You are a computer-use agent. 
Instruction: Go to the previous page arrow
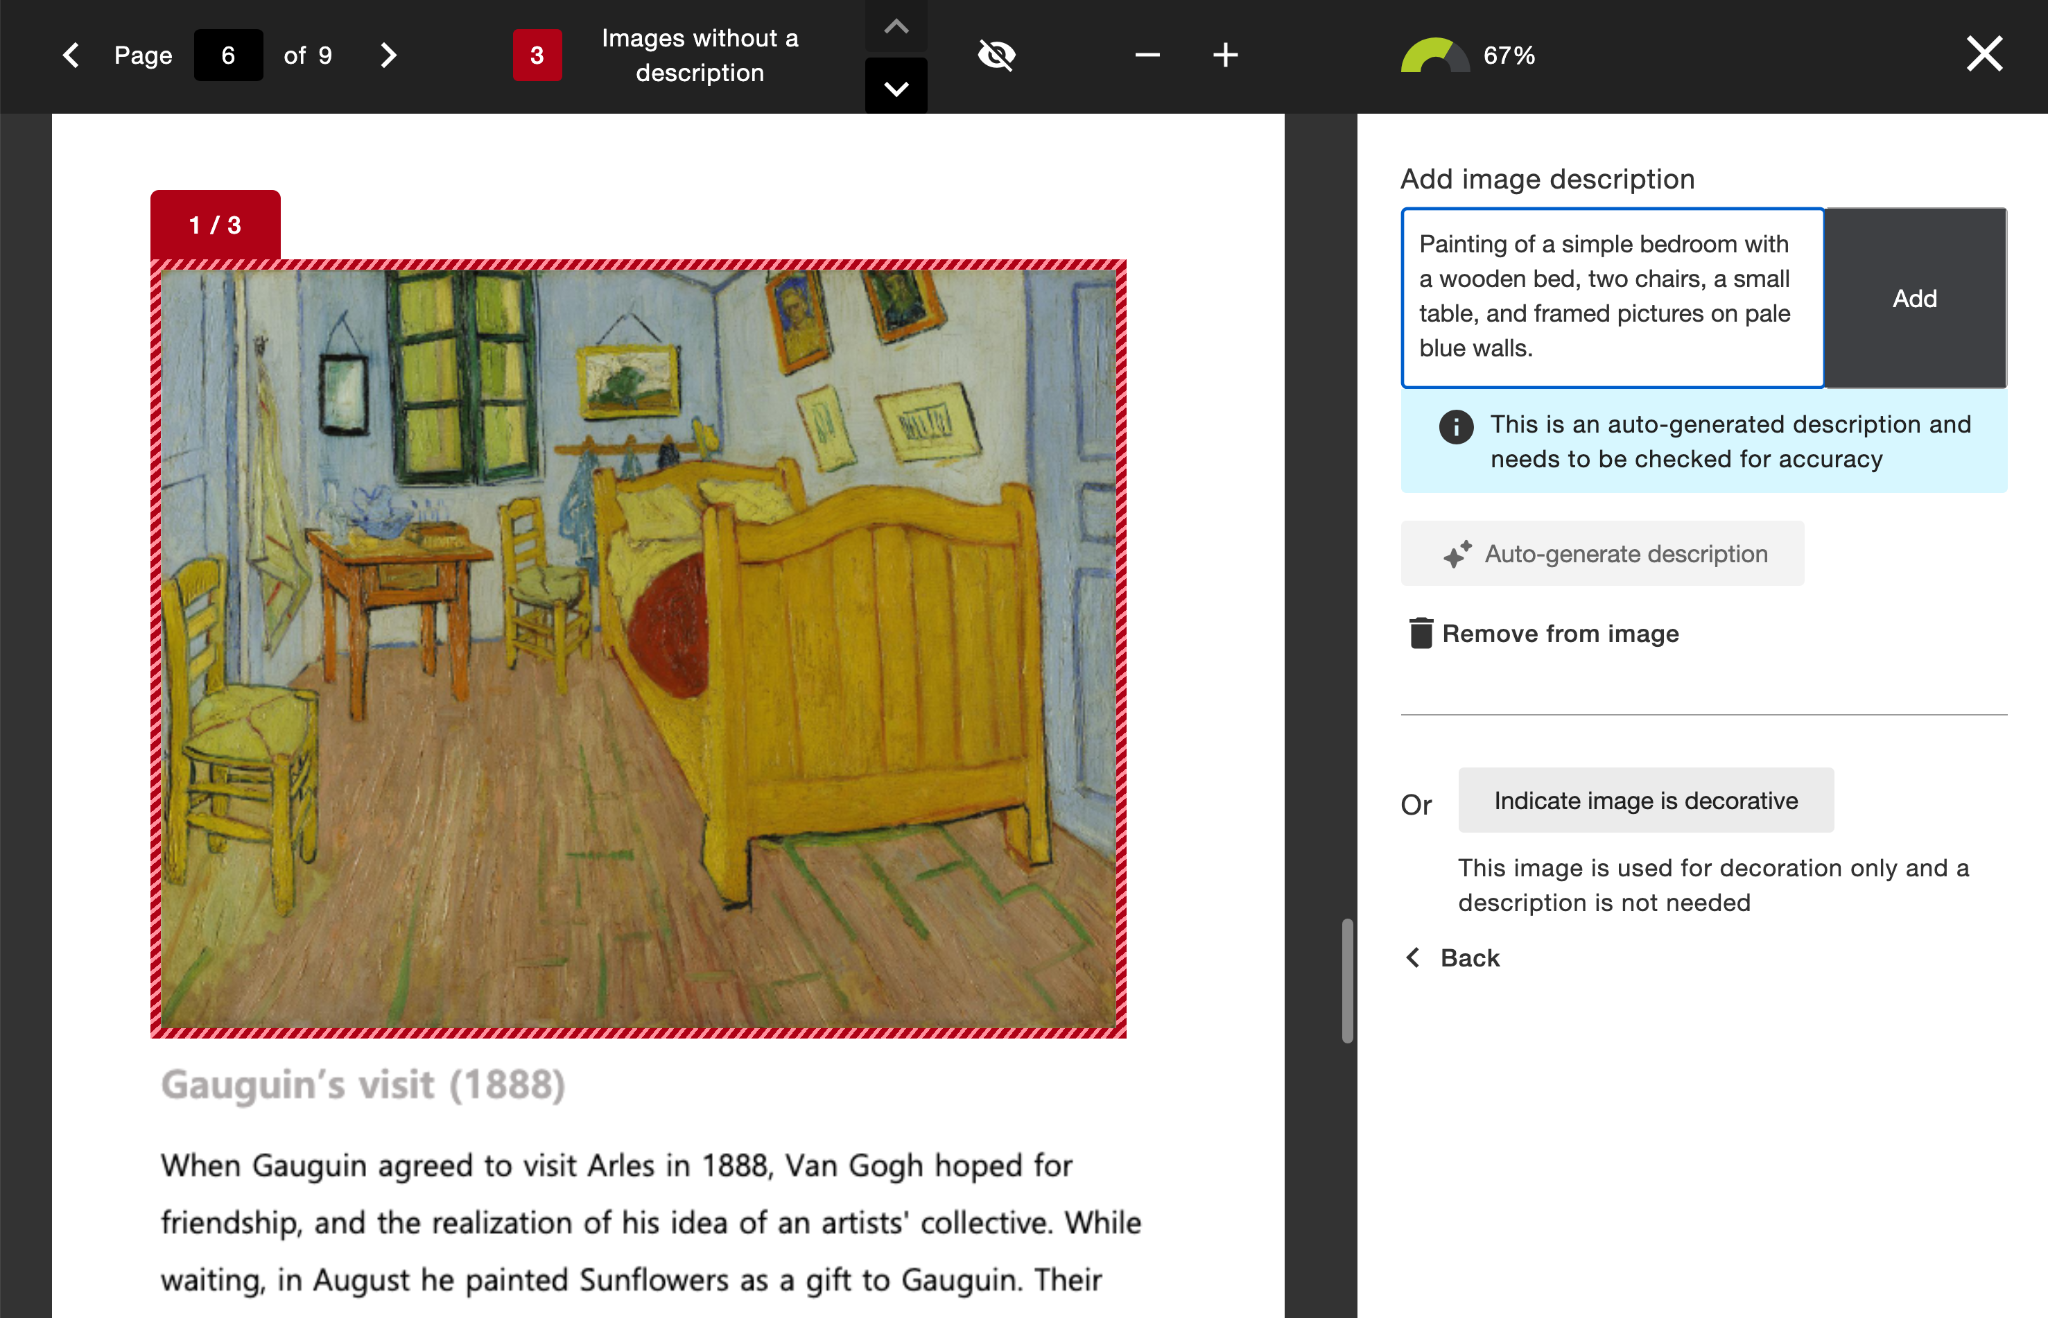click(x=71, y=55)
